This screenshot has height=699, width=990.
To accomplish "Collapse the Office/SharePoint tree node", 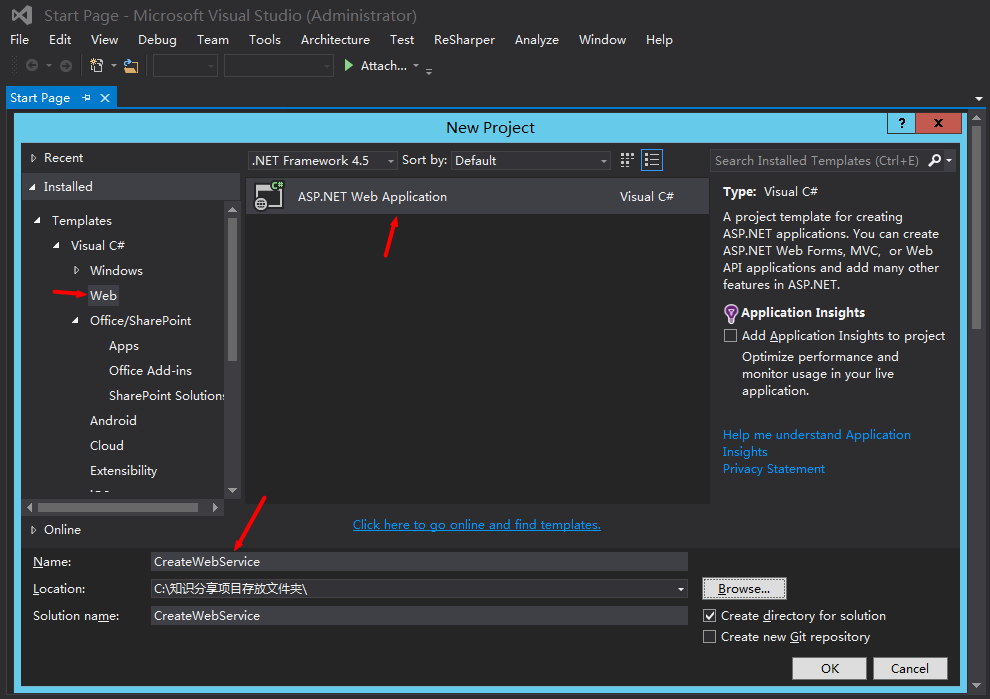I will pyautogui.click(x=75, y=320).
